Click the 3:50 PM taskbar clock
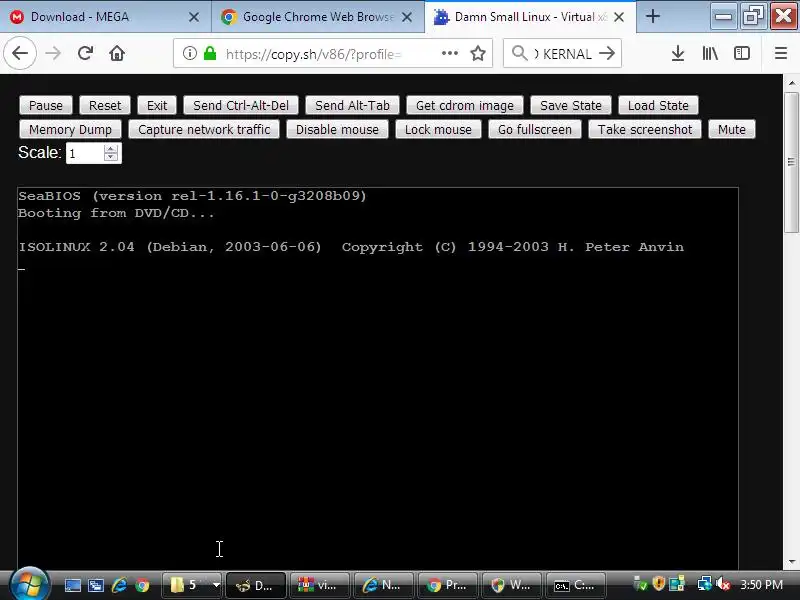 762,585
